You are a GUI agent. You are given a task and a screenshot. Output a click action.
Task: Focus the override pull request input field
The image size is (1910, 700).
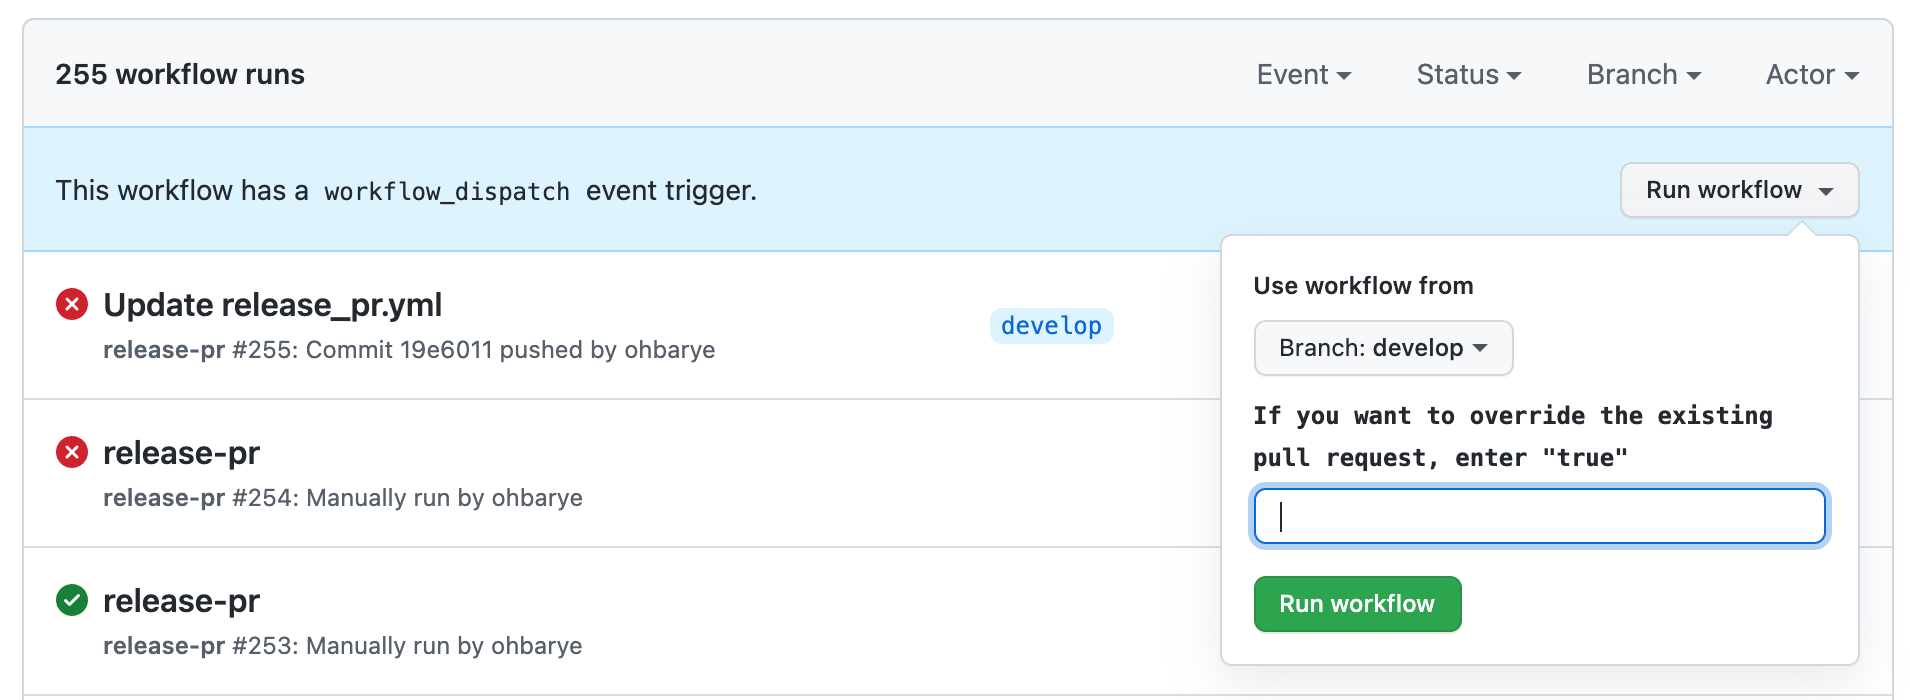tap(1540, 516)
